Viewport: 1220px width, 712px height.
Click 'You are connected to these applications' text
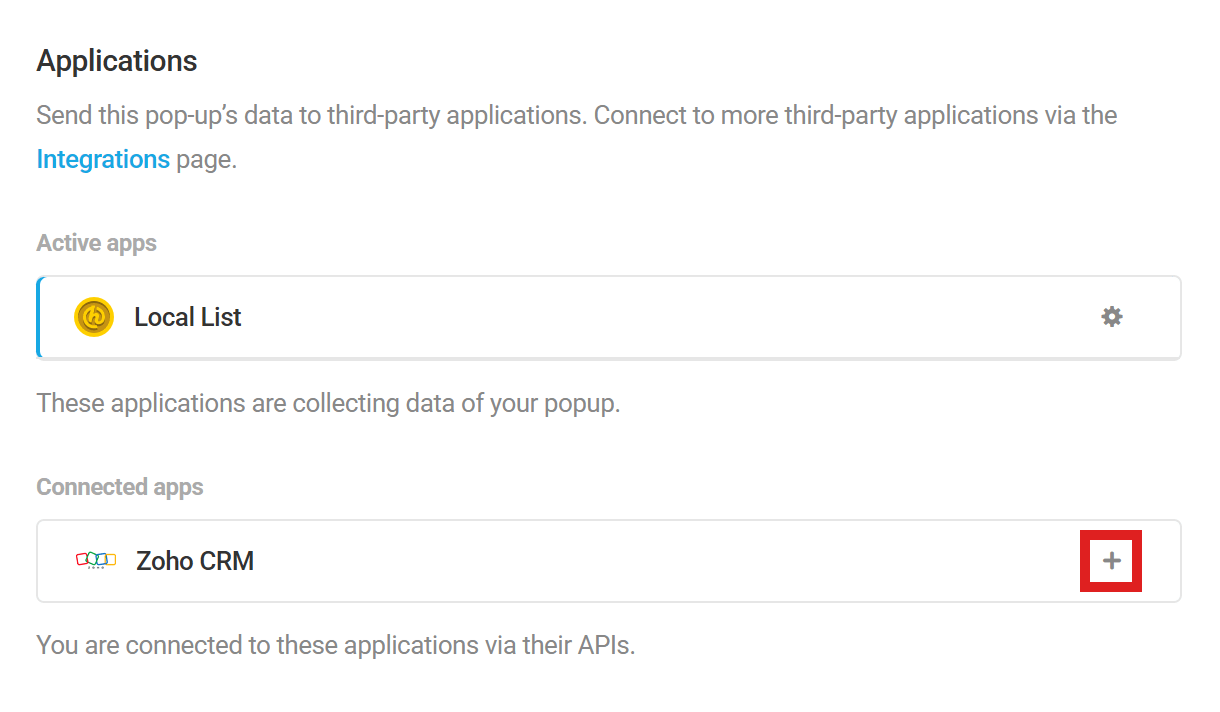[336, 645]
